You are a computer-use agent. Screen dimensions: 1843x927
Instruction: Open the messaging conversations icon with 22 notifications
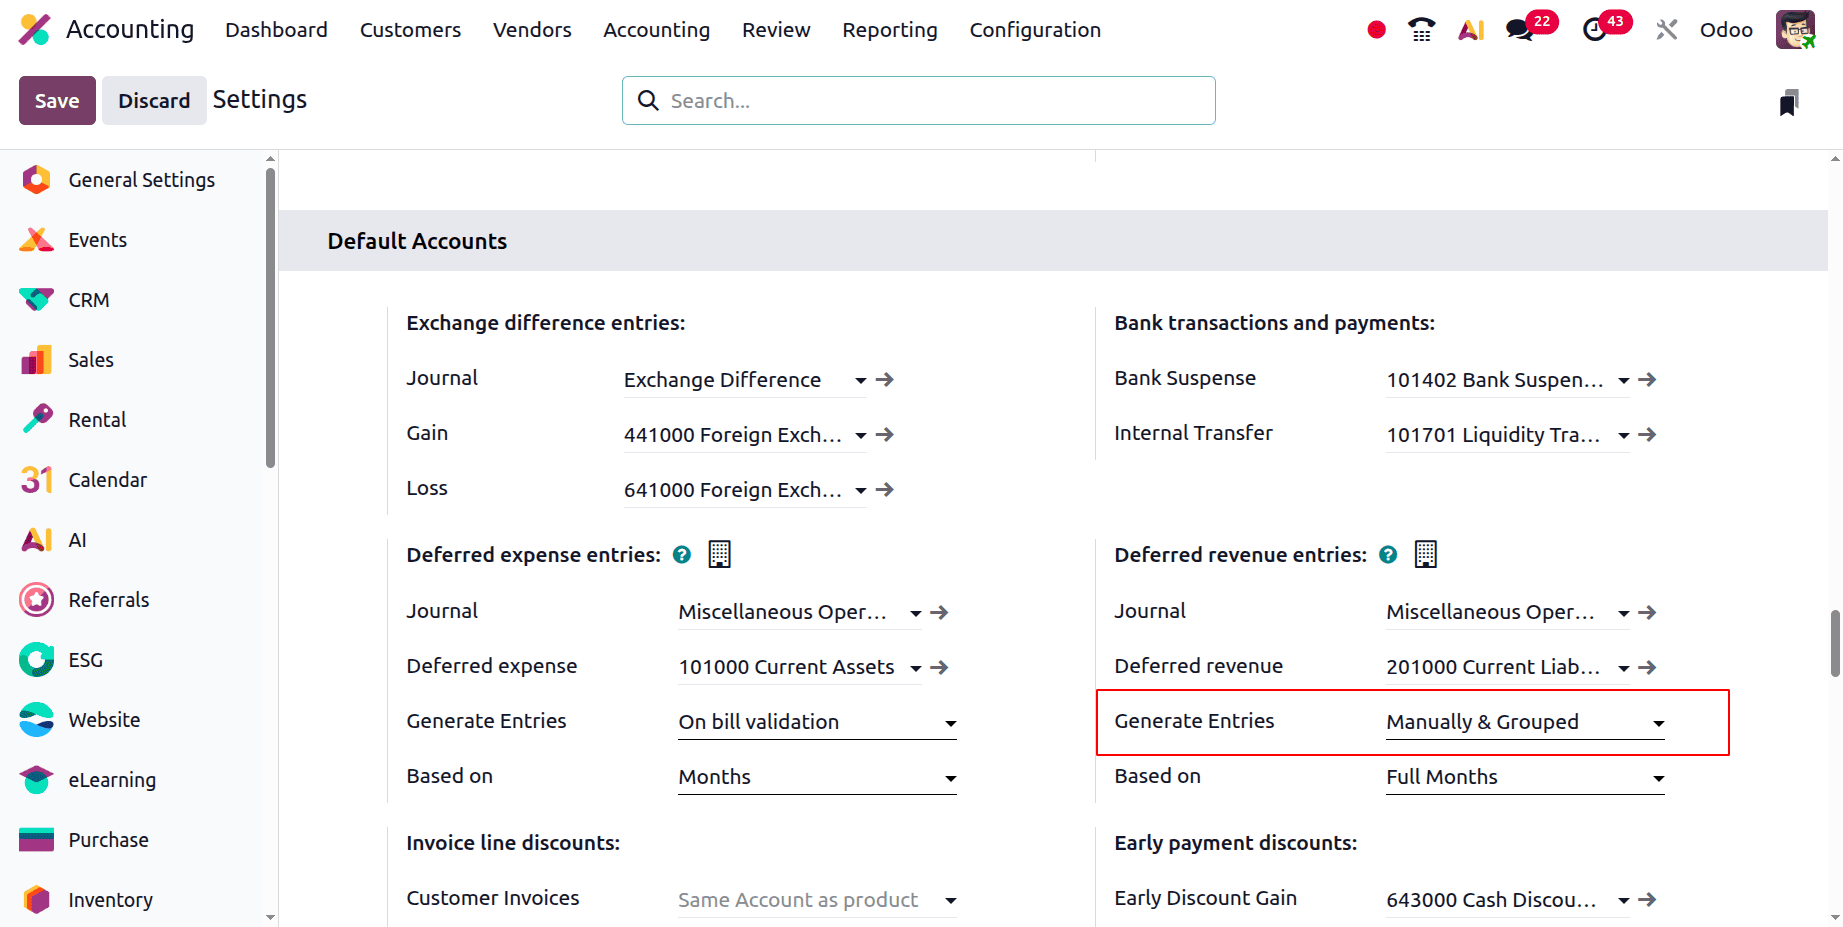pos(1521,29)
